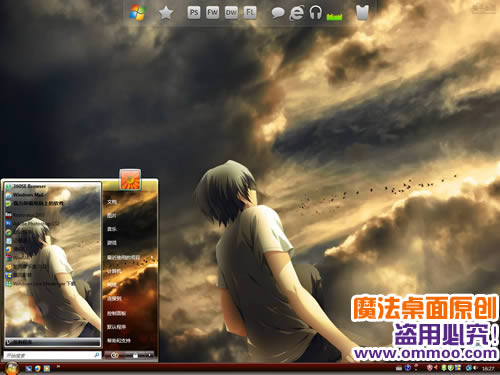Open 网络 in Start menu
500x375 pixels.
112,285
